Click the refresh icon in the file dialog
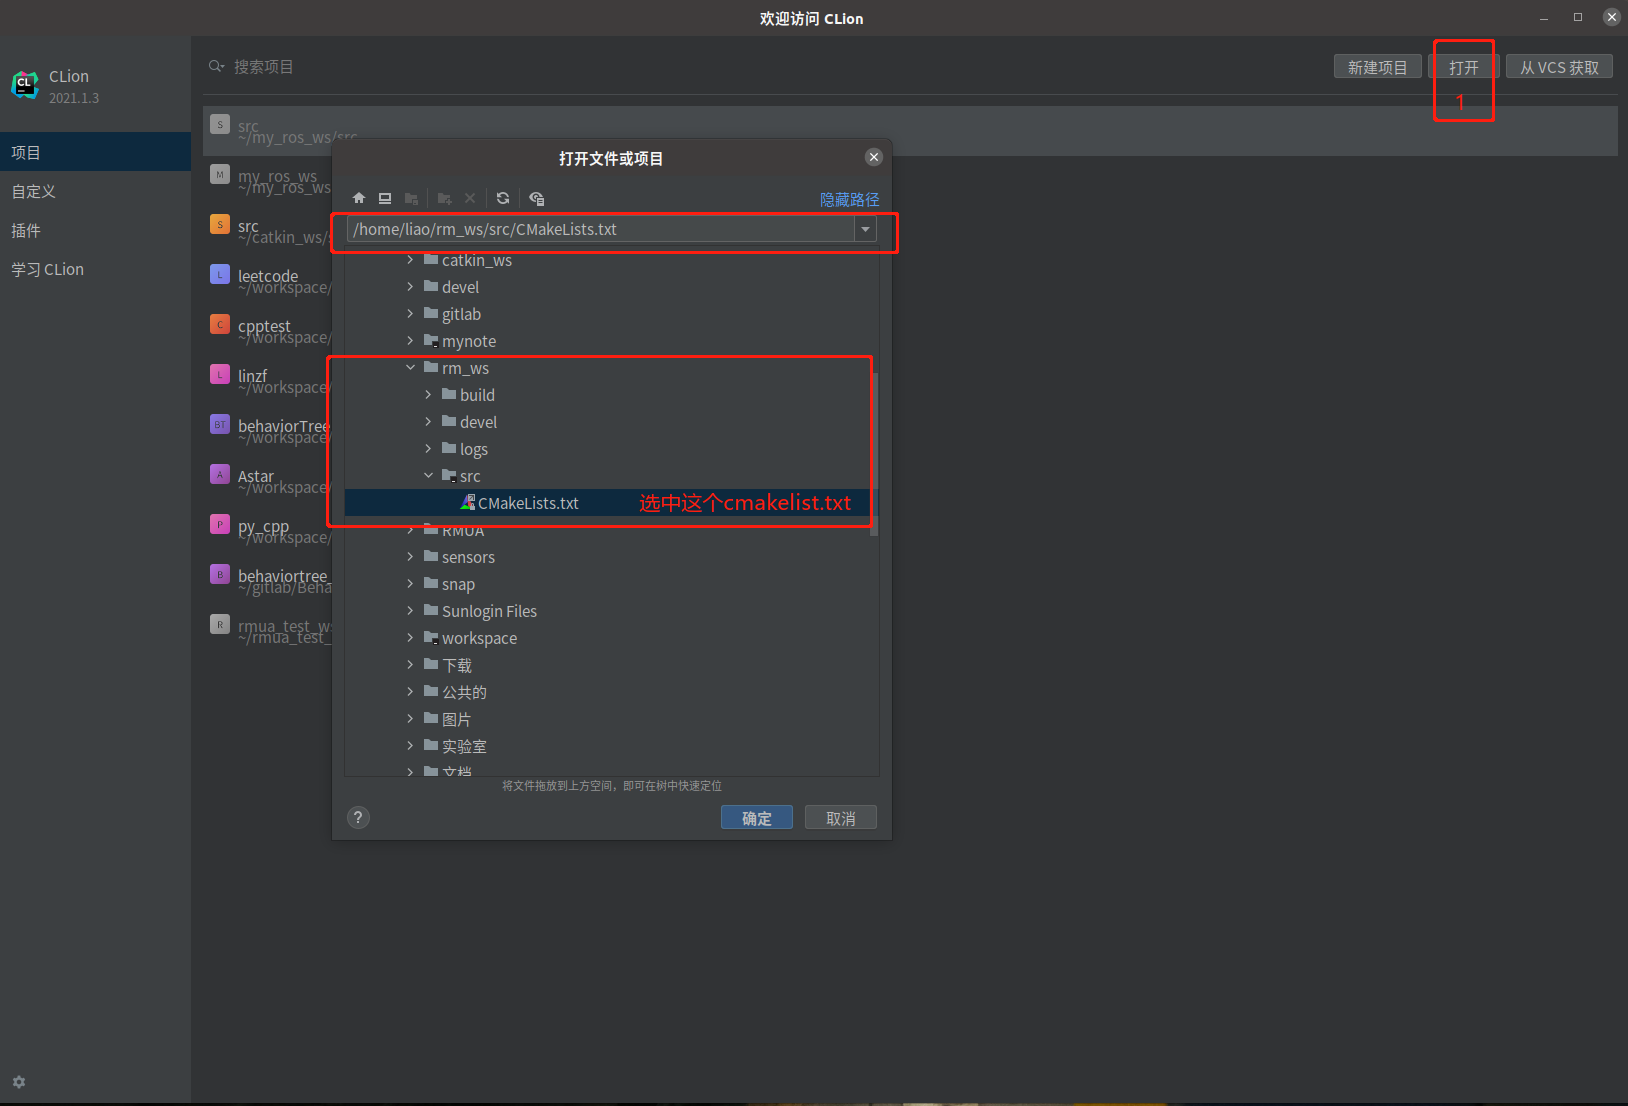Image resolution: width=1628 pixels, height=1106 pixels. pyautogui.click(x=503, y=198)
